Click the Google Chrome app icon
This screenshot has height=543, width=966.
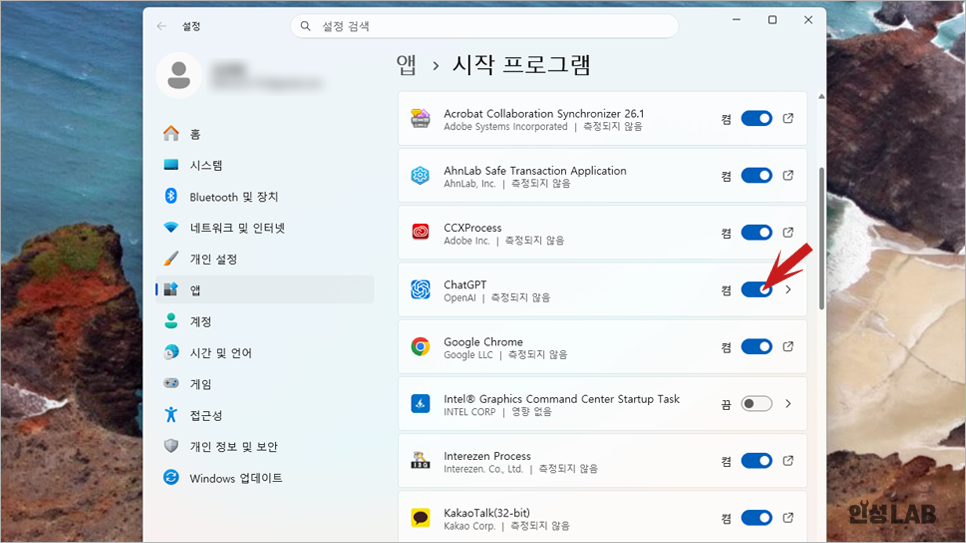click(x=420, y=346)
